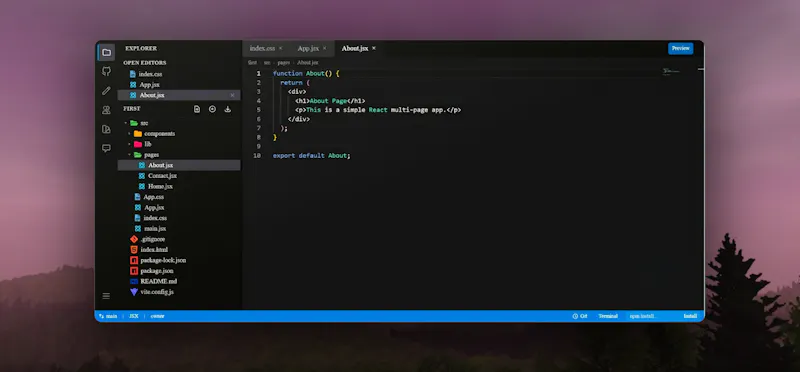This screenshot has width=800, height=372.
Task: Click the HTML5 icon of index.html
Action: 134,250
